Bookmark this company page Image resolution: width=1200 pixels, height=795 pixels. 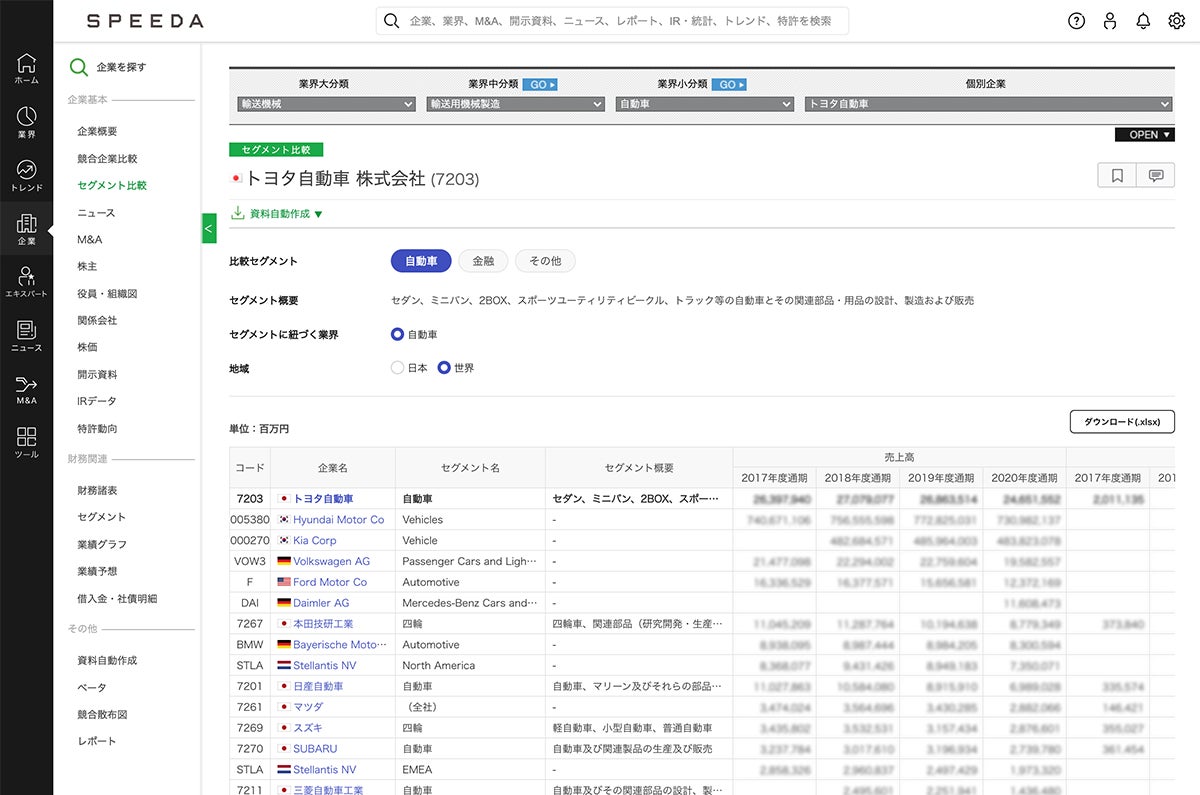point(1117,176)
